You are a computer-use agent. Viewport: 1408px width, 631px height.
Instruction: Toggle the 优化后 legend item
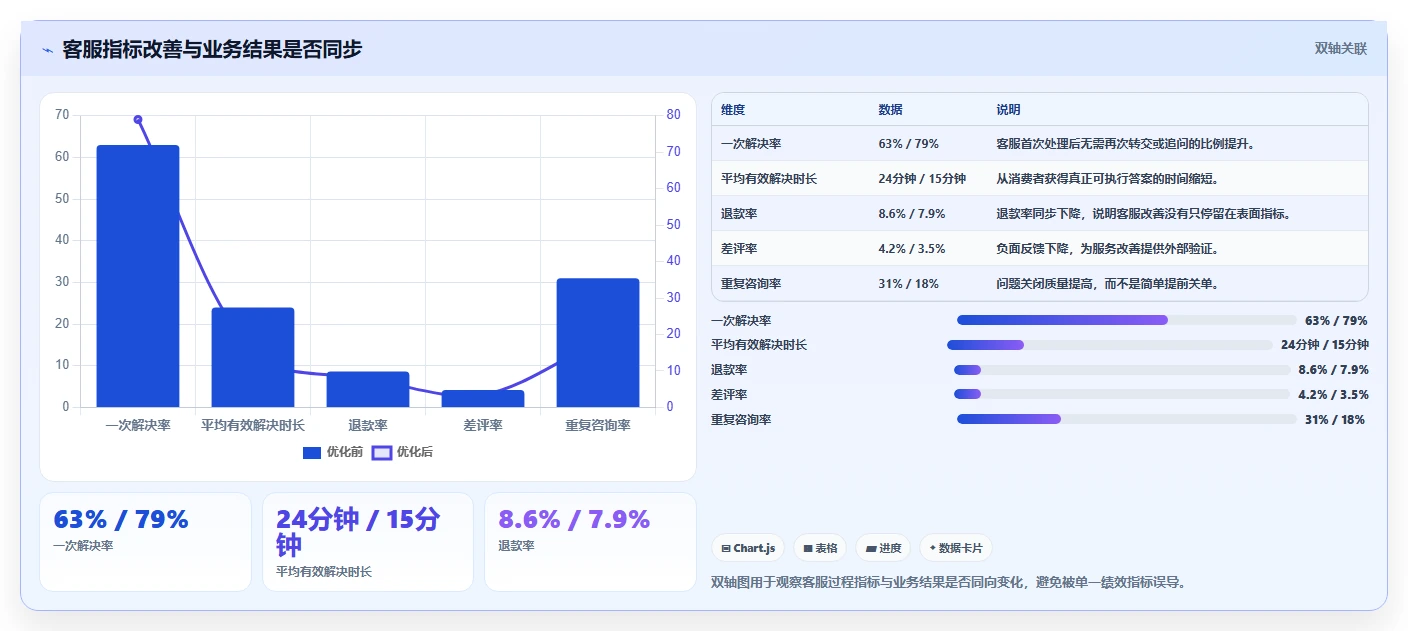[402, 452]
